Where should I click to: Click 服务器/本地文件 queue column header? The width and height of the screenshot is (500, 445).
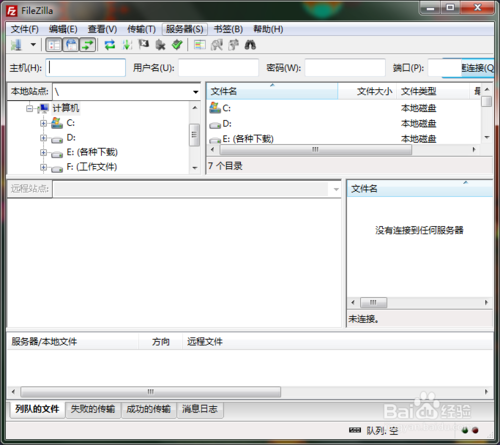[73, 342]
